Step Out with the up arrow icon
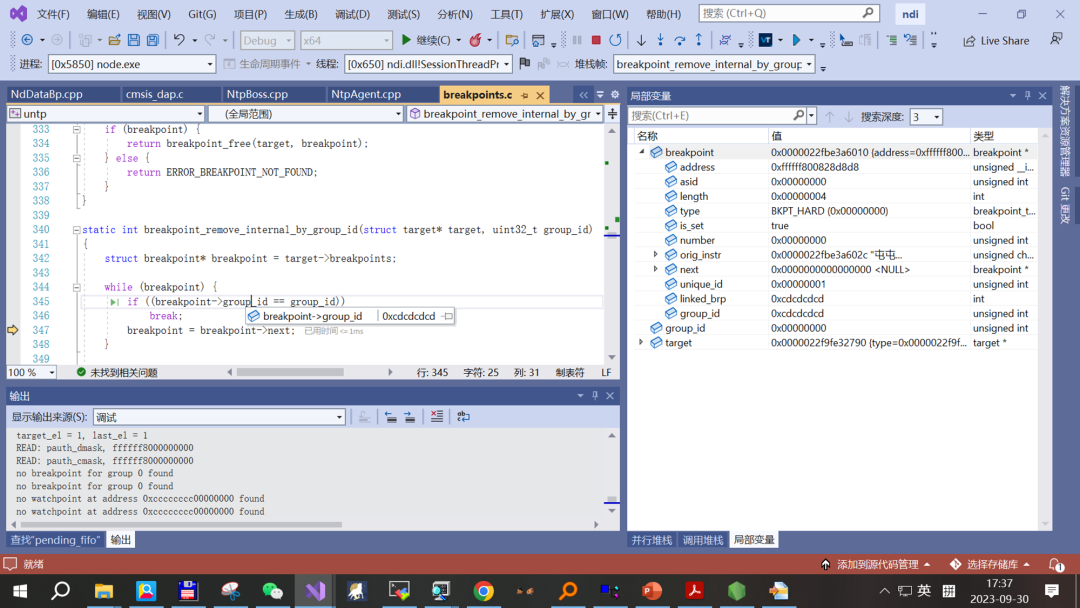The height and width of the screenshot is (608, 1080). point(698,41)
